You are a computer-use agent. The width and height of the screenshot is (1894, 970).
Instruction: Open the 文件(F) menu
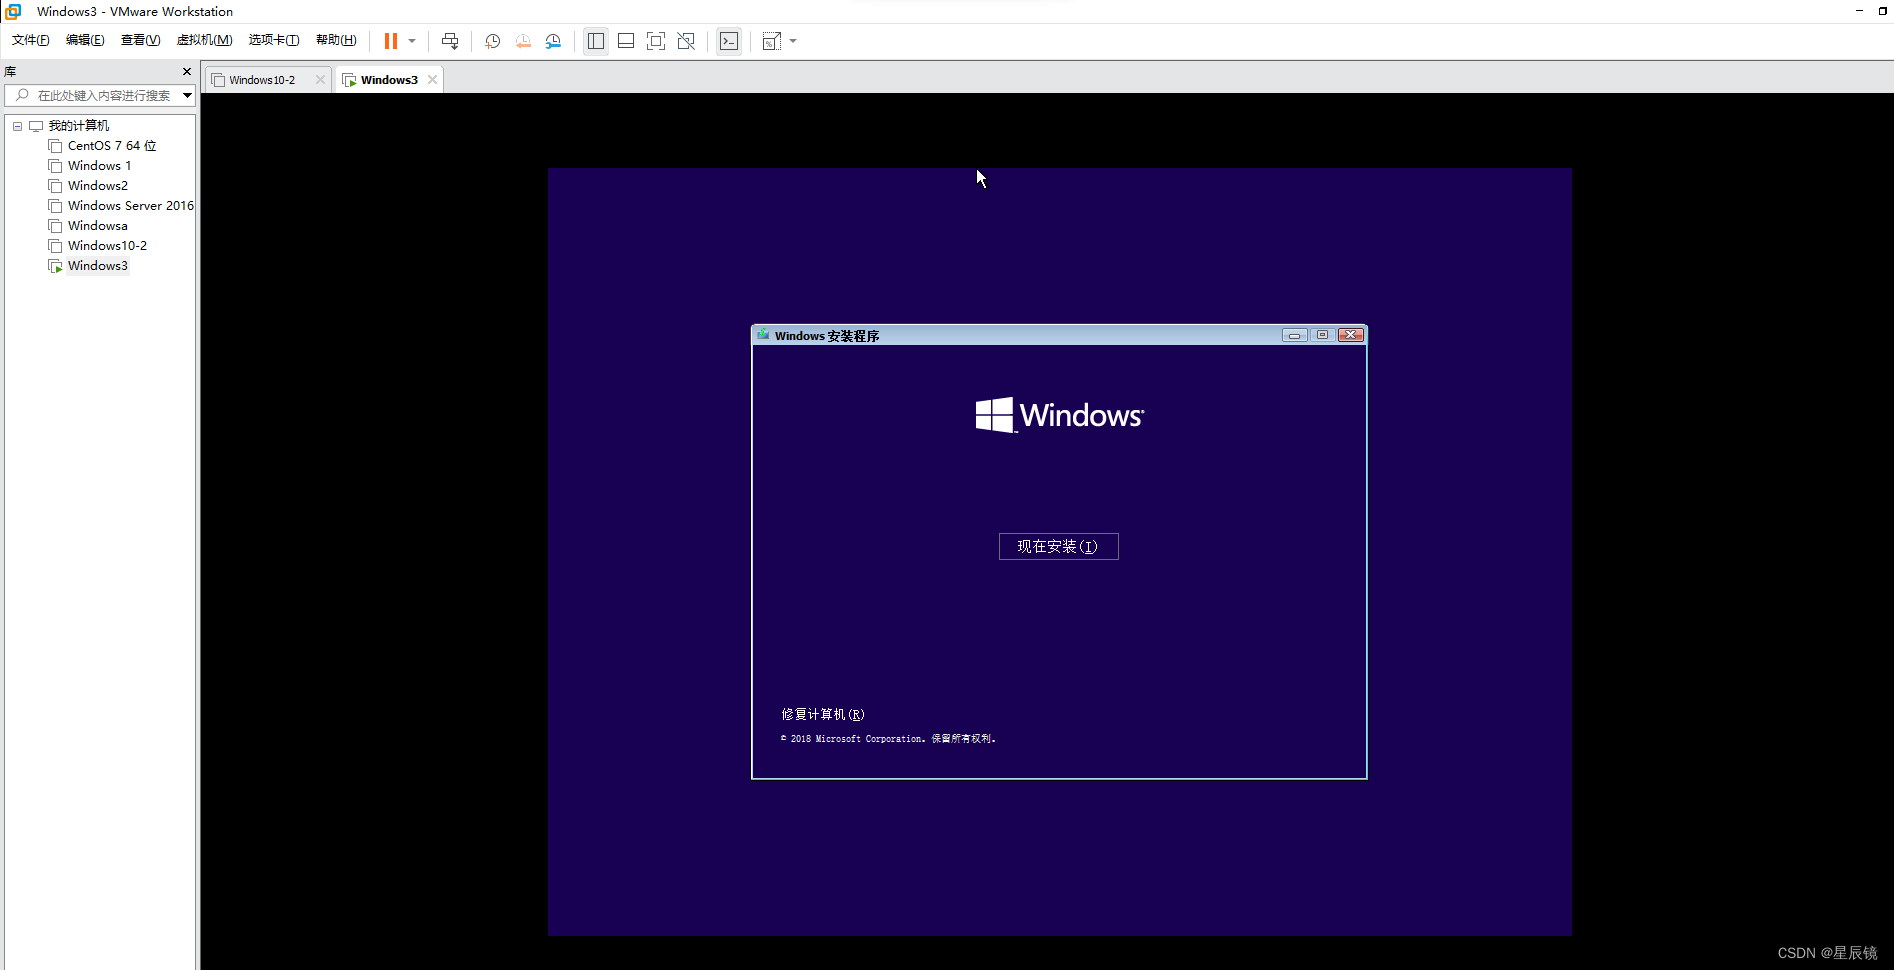[x=31, y=40]
